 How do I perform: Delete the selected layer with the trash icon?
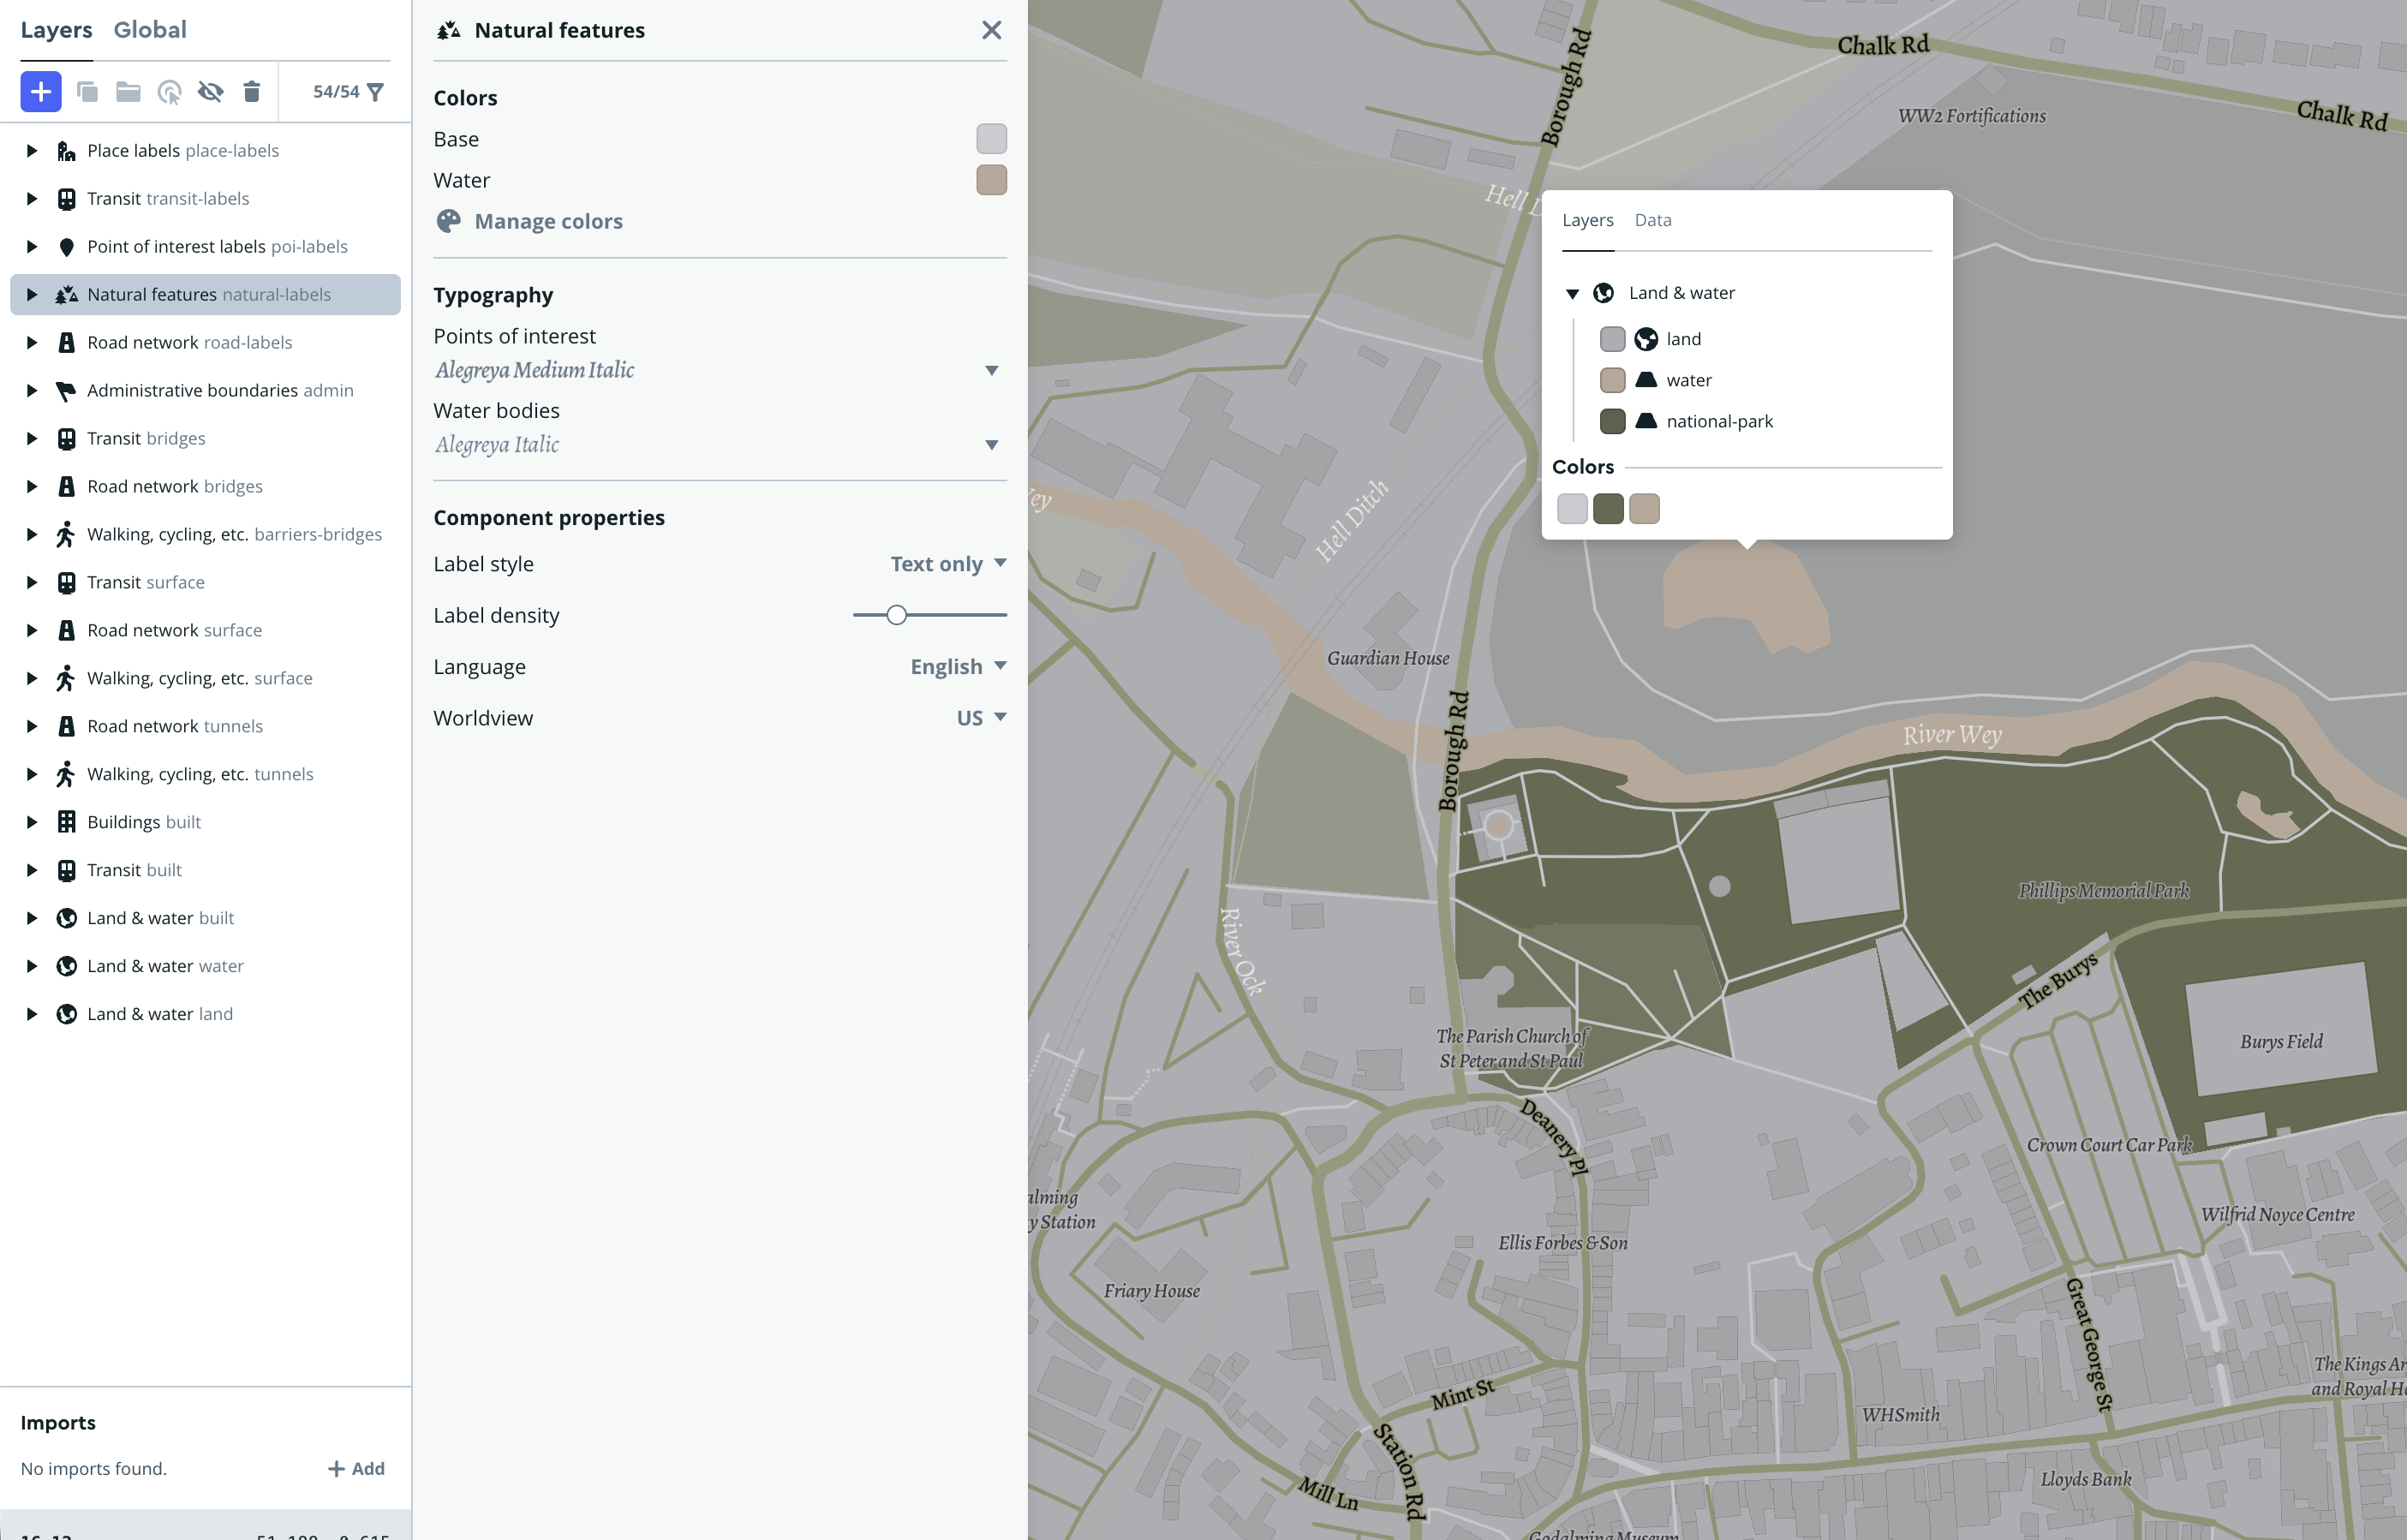pos(252,92)
